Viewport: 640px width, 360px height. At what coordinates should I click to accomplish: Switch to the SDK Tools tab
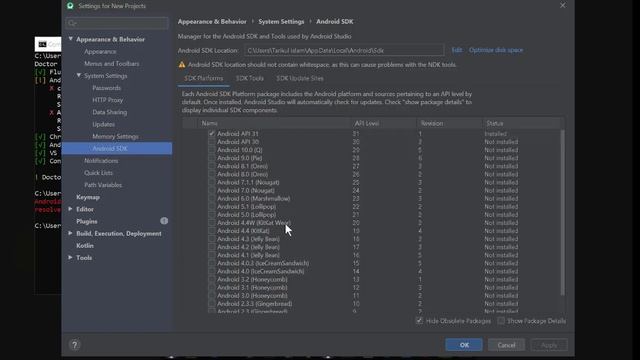tap(250, 78)
